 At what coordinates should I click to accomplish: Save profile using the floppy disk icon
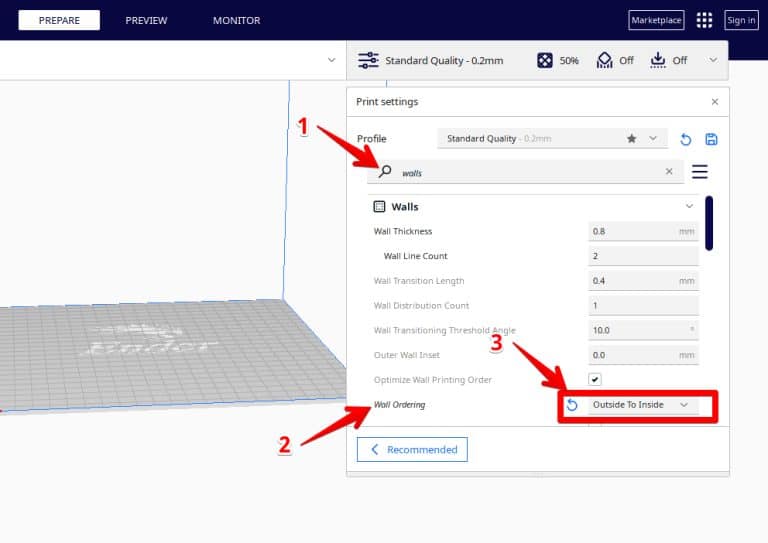pos(711,139)
